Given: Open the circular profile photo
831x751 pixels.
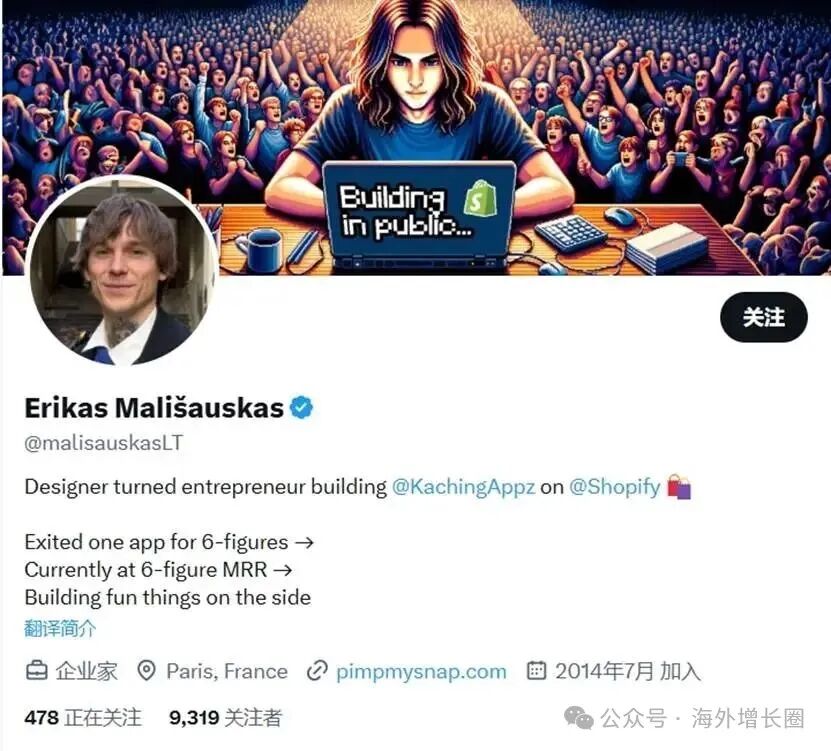Looking at the screenshot, I should [x=121, y=271].
